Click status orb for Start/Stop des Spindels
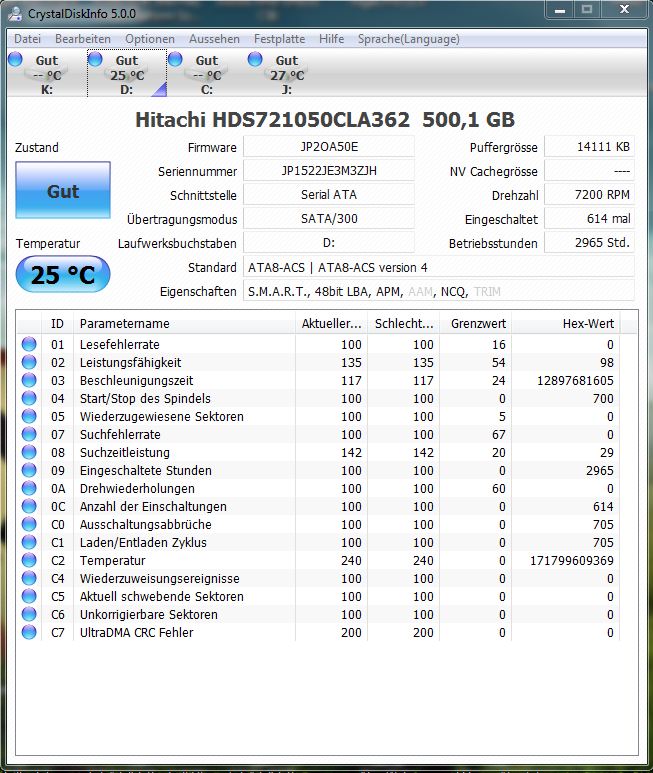The width and height of the screenshot is (653, 773). [x=29, y=398]
